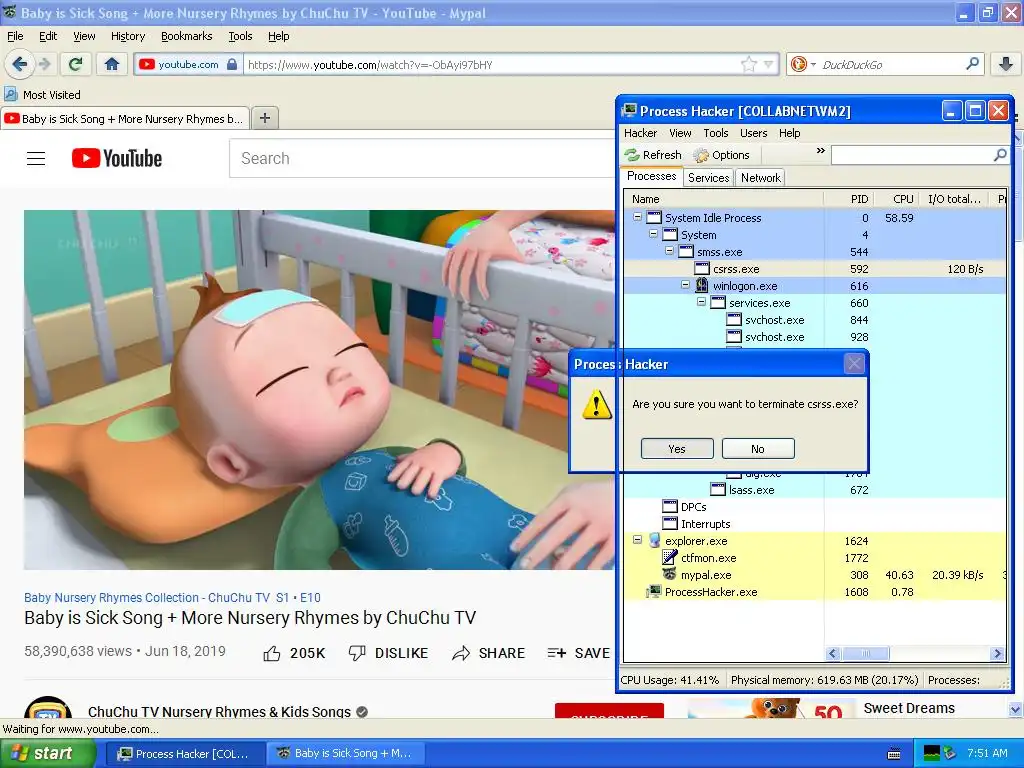Viewport: 1024px width, 768px height.
Task: Reload the page with the refresh icon
Action: point(75,64)
